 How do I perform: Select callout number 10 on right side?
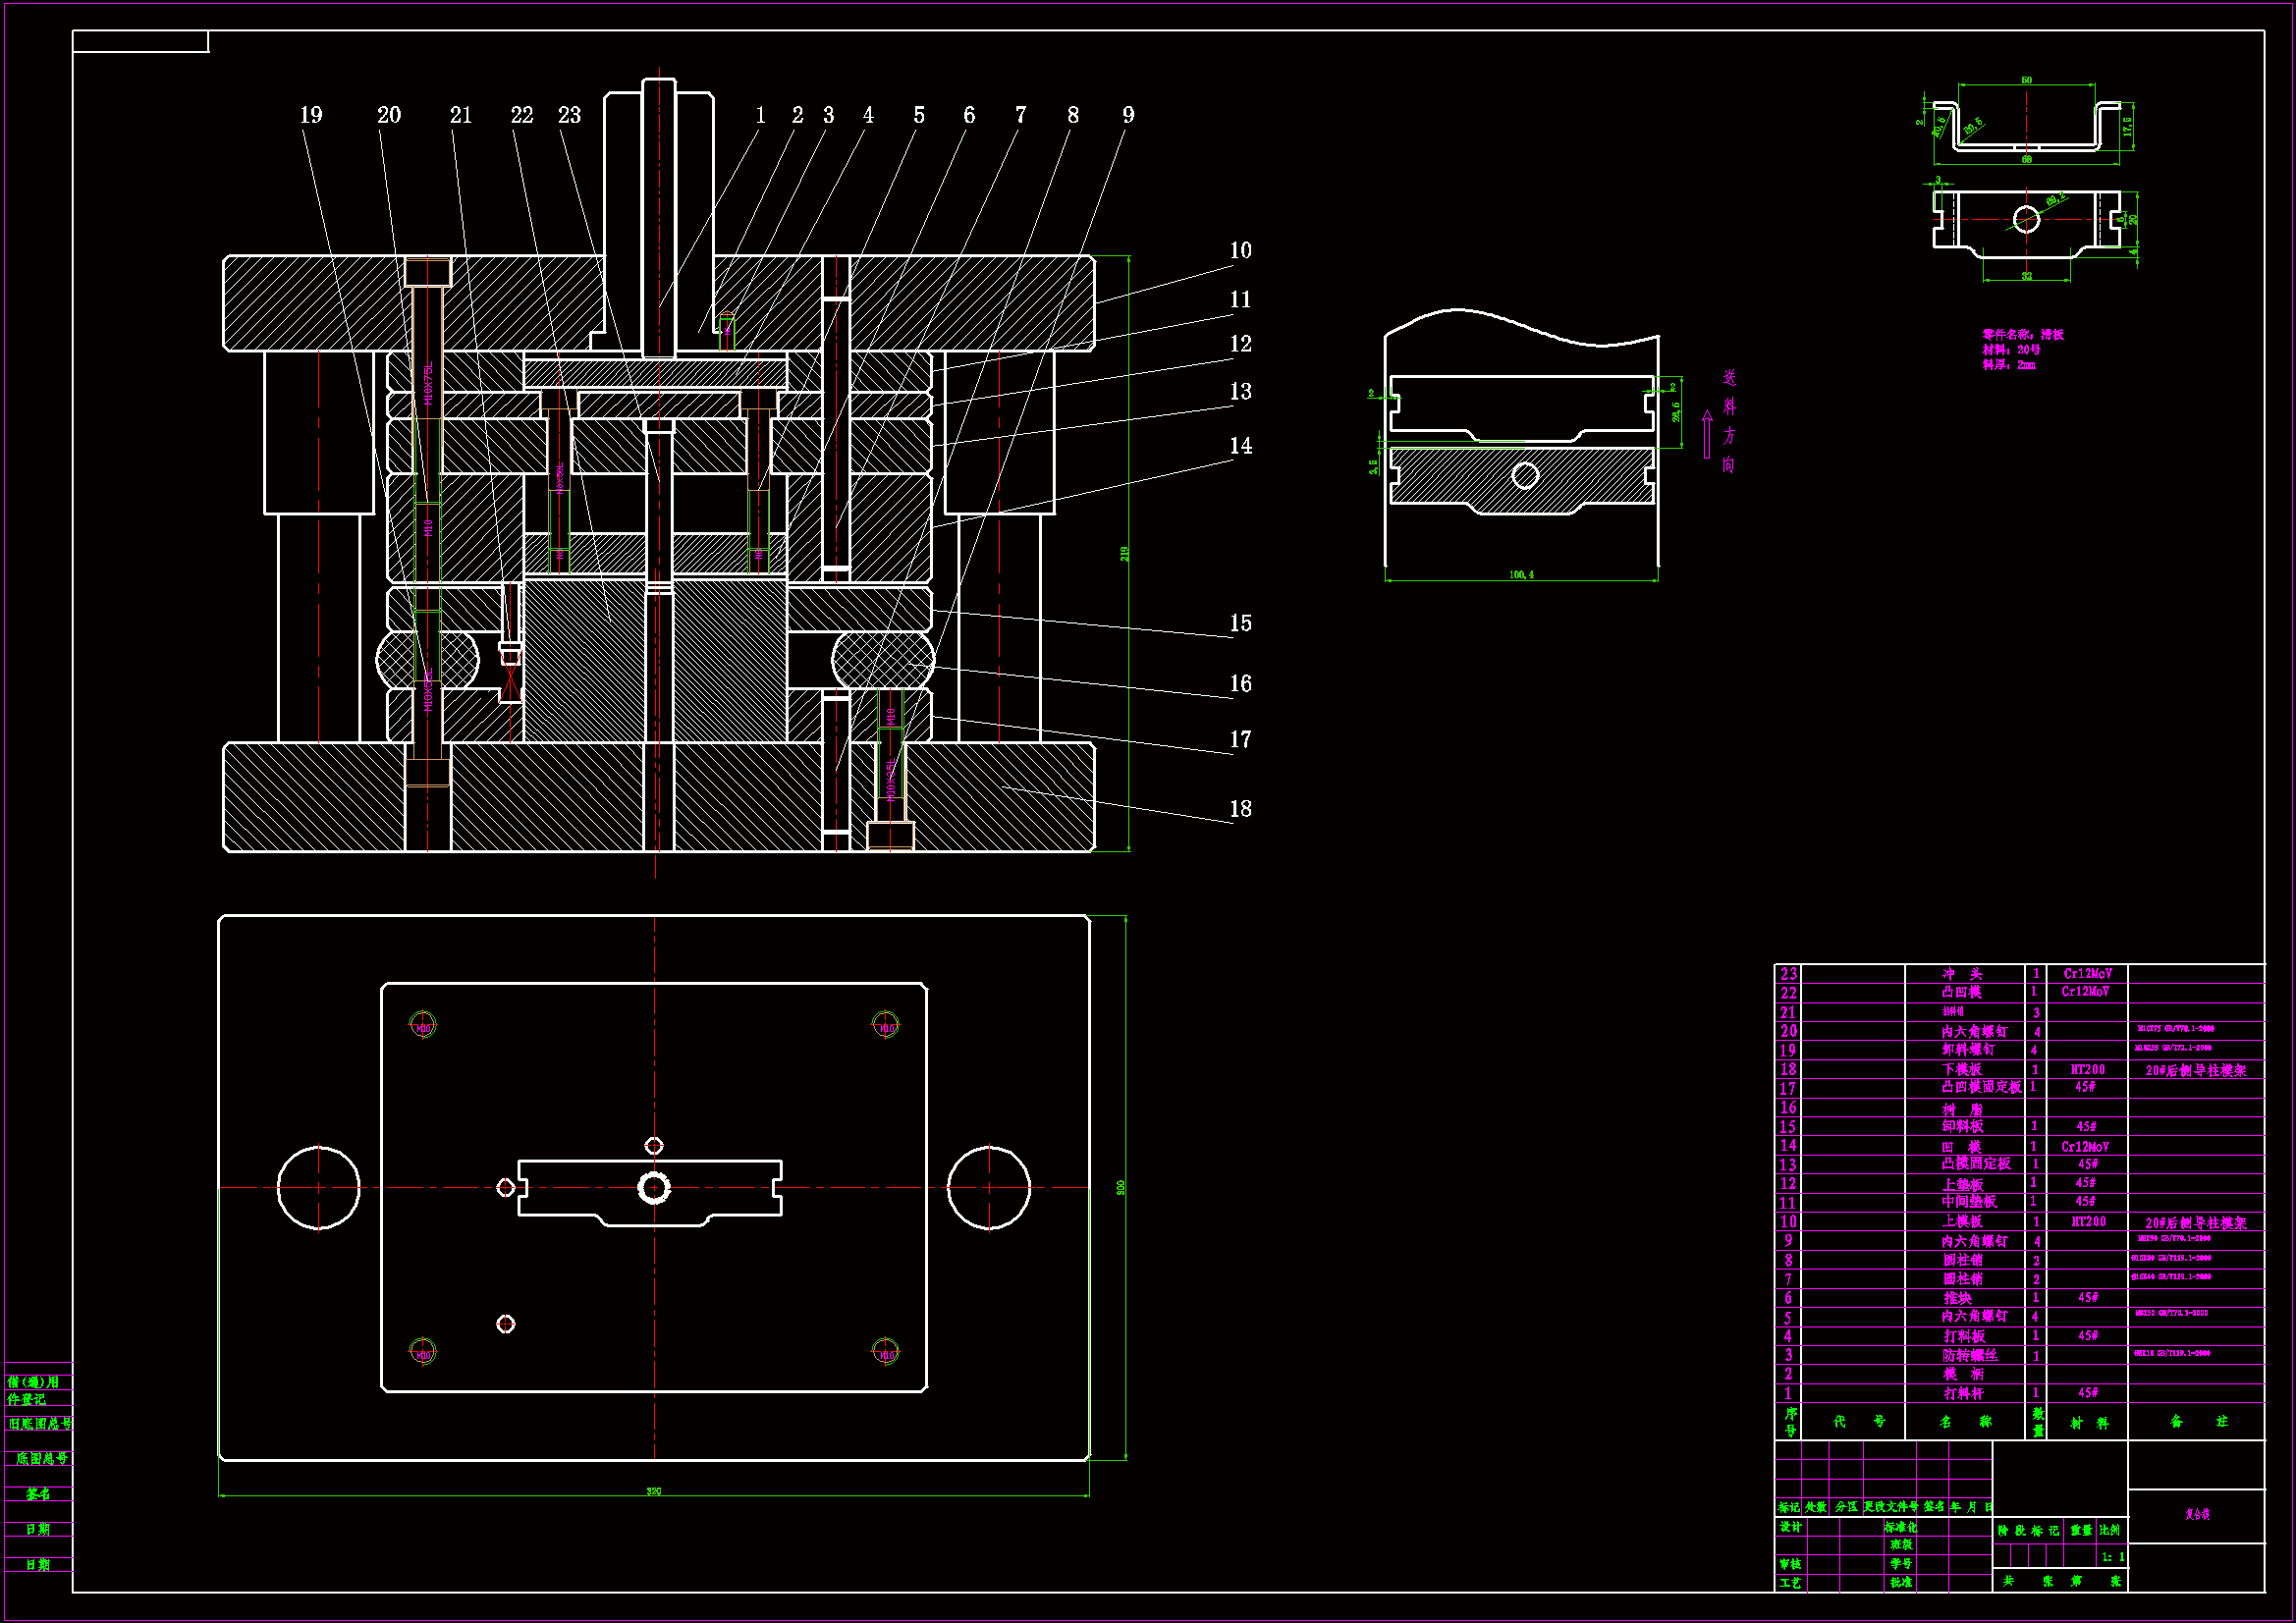click(x=1240, y=251)
